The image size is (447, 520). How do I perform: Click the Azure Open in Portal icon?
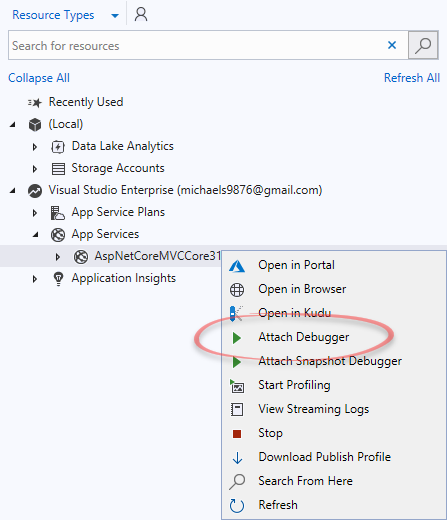pos(237,266)
